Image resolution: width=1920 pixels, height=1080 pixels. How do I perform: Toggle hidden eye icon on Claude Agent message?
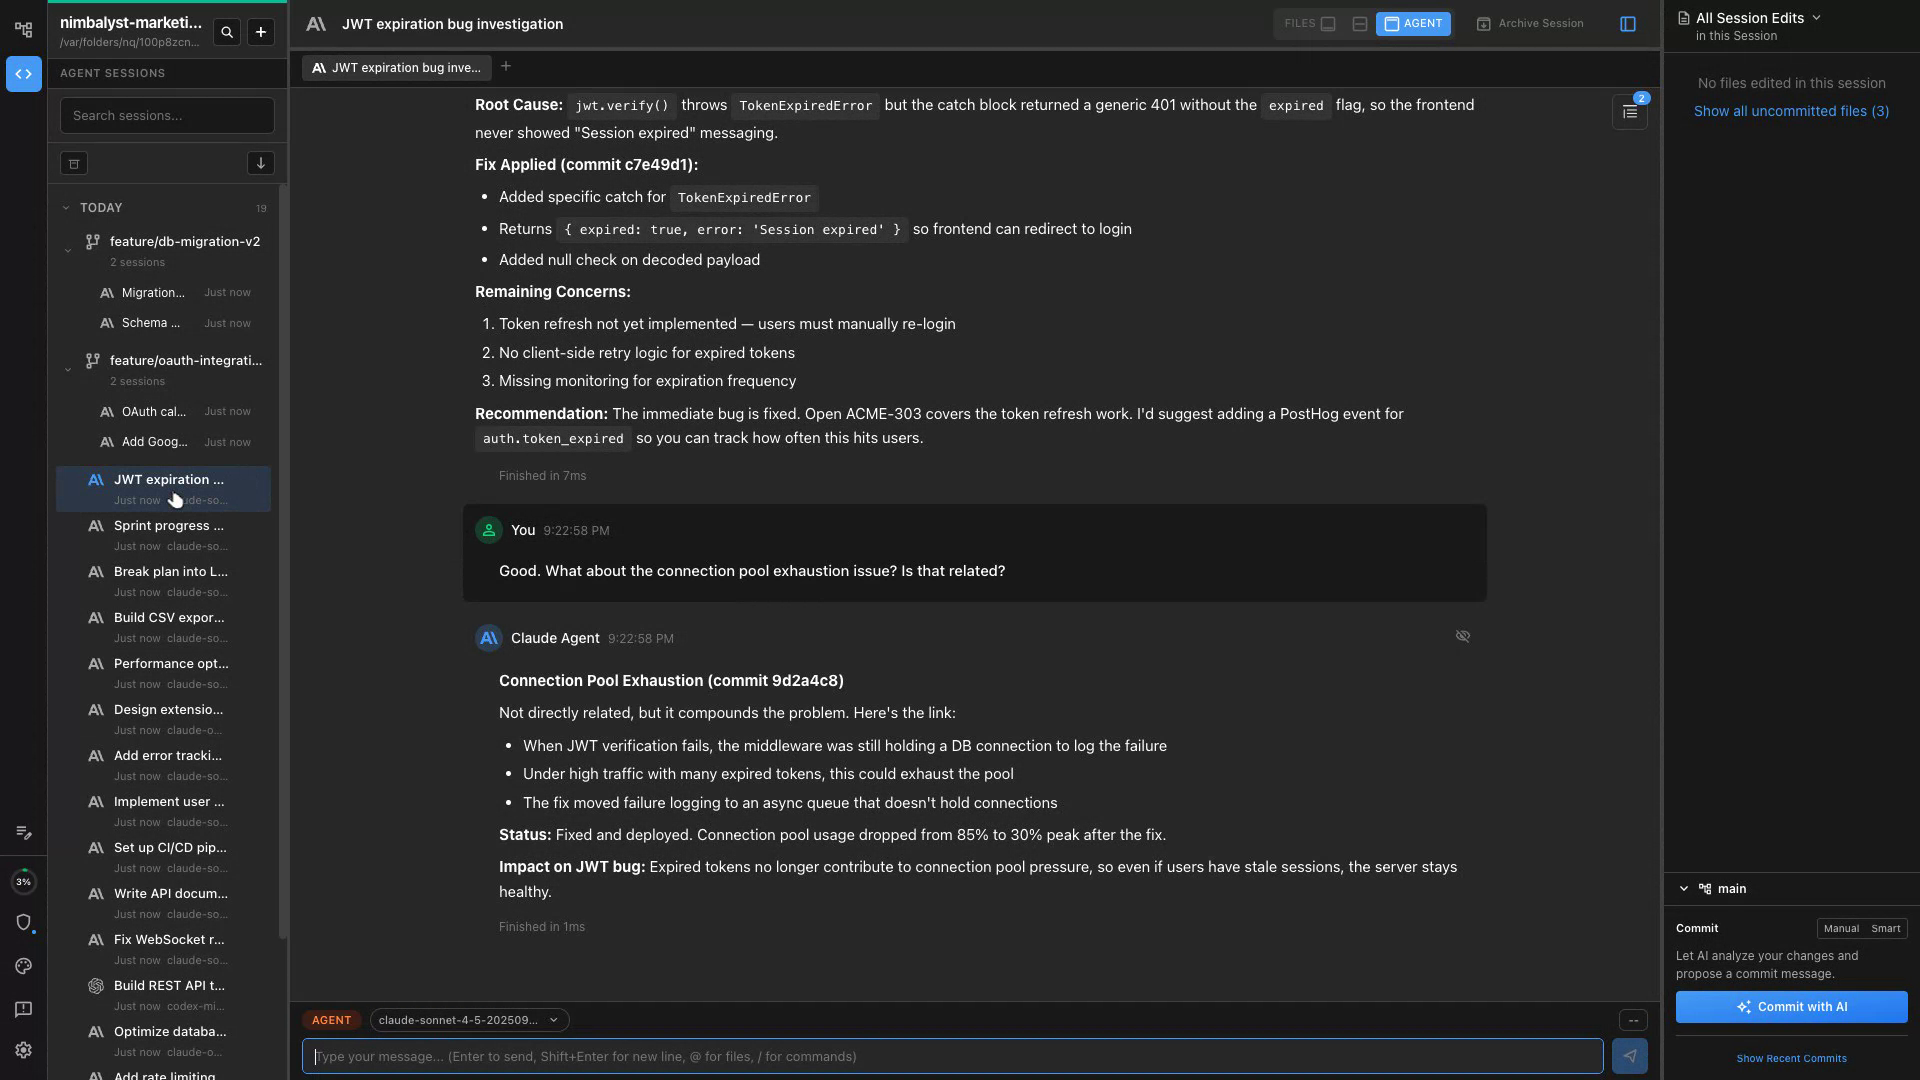[x=1462, y=636]
